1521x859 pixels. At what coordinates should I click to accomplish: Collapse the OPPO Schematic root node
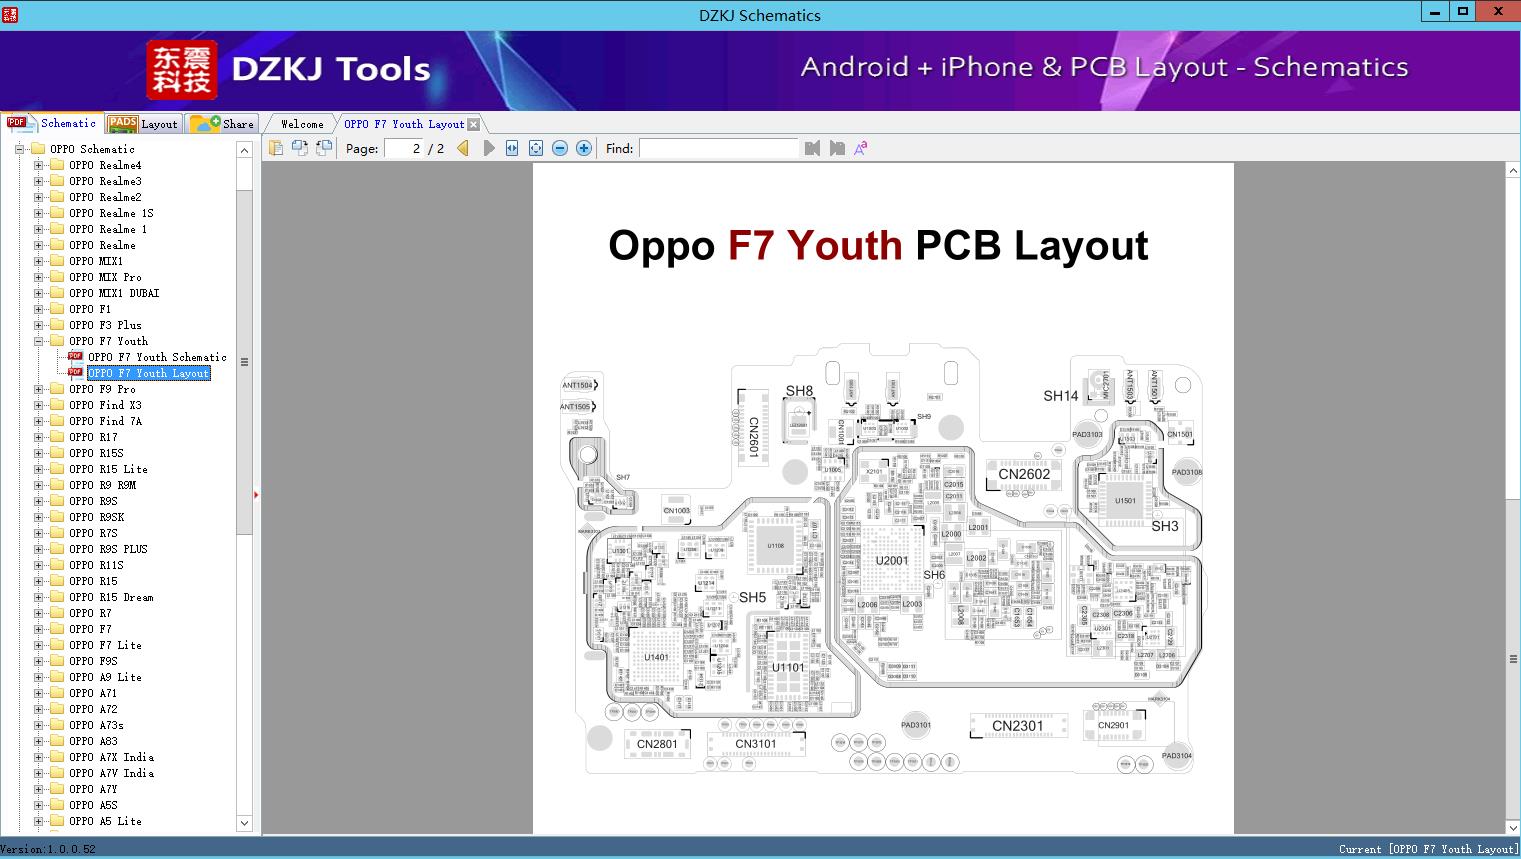point(19,149)
